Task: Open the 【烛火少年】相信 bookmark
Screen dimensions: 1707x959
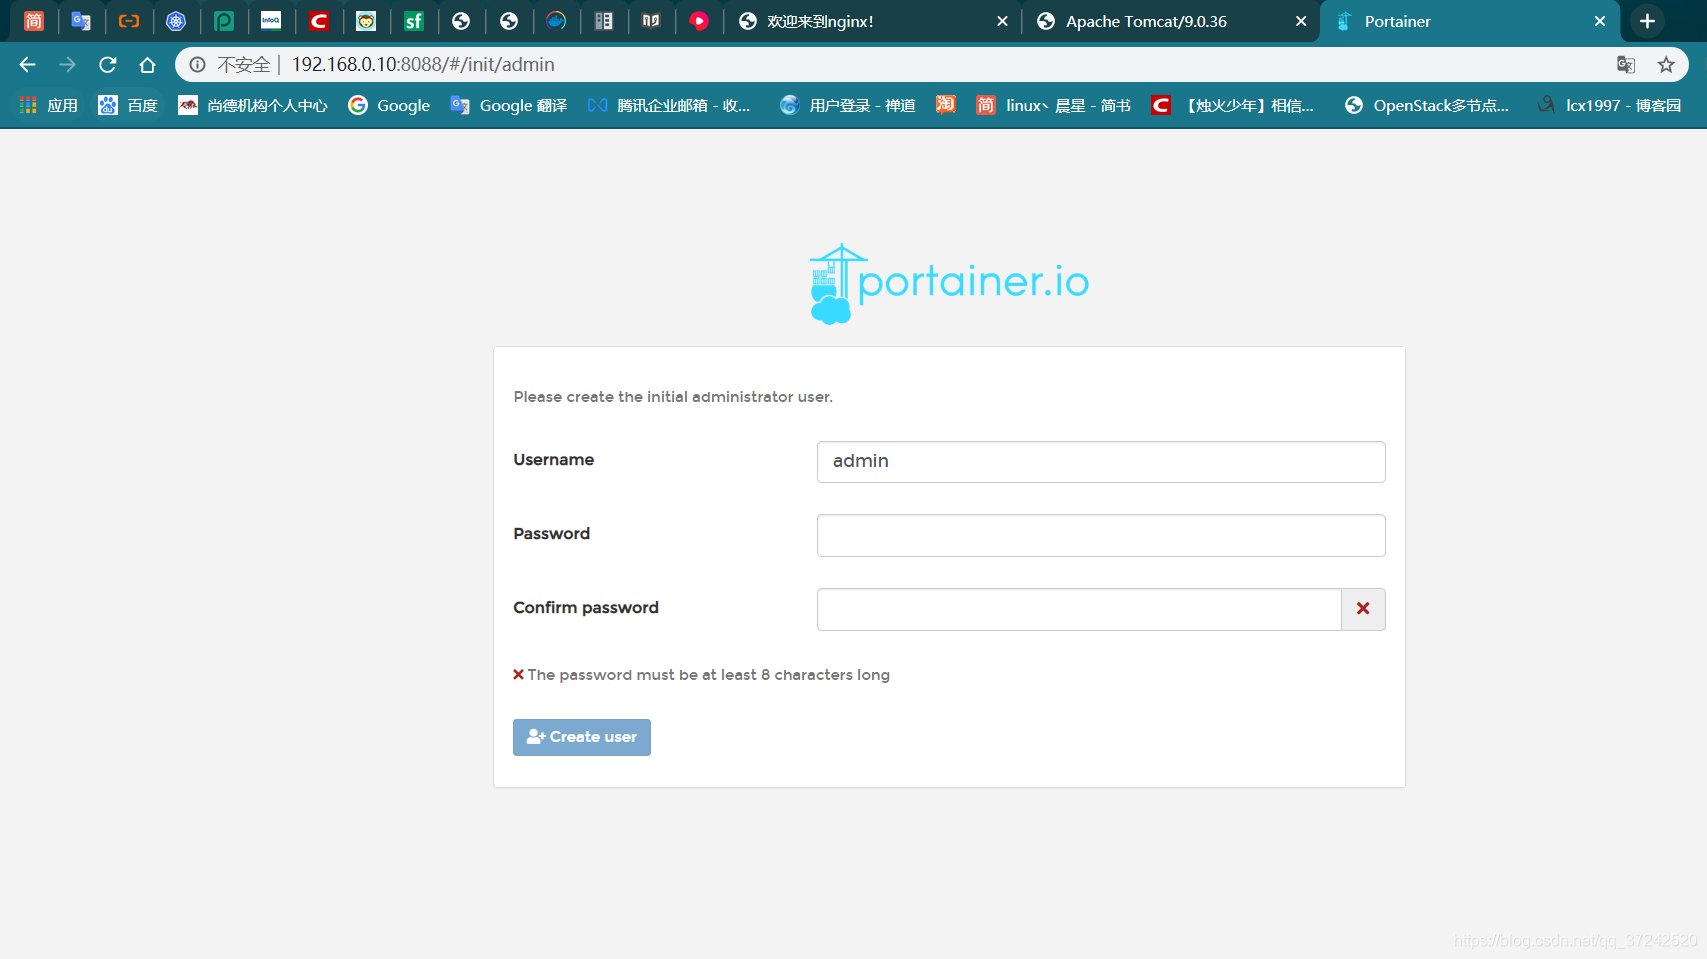Action: [1233, 105]
